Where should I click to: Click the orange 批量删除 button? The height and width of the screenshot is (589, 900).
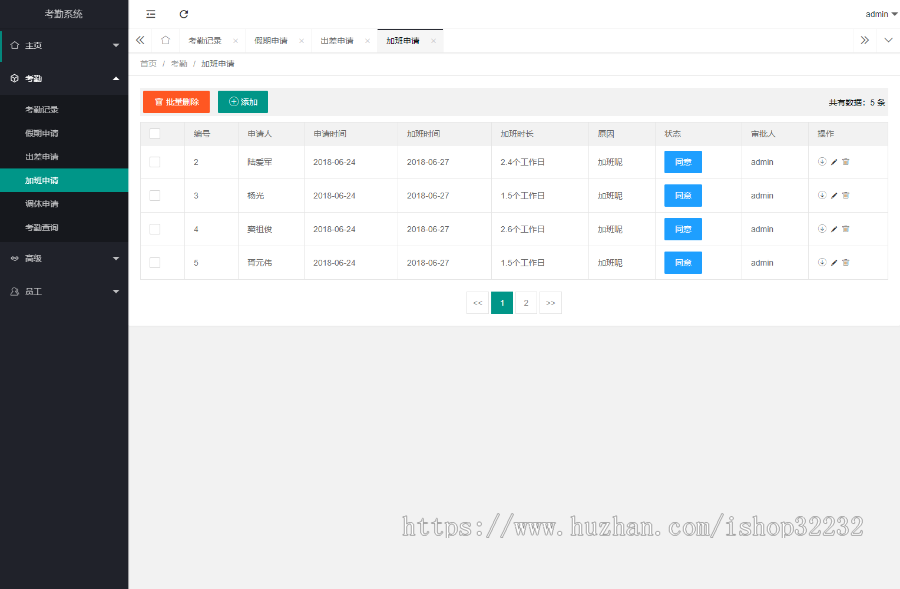[x=176, y=102]
